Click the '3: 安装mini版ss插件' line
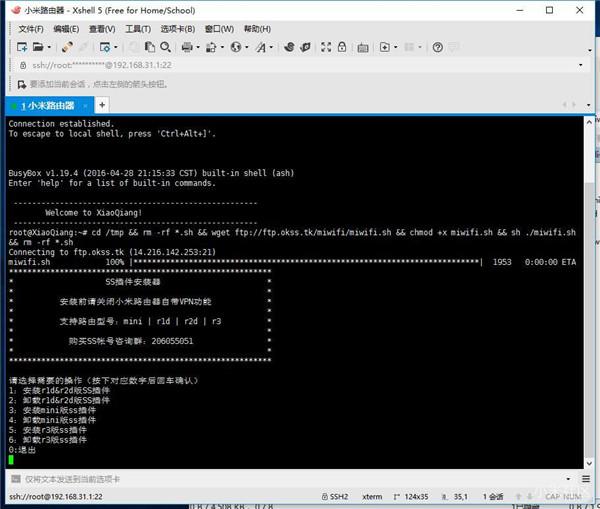This screenshot has height=509, width=600. click(52, 410)
